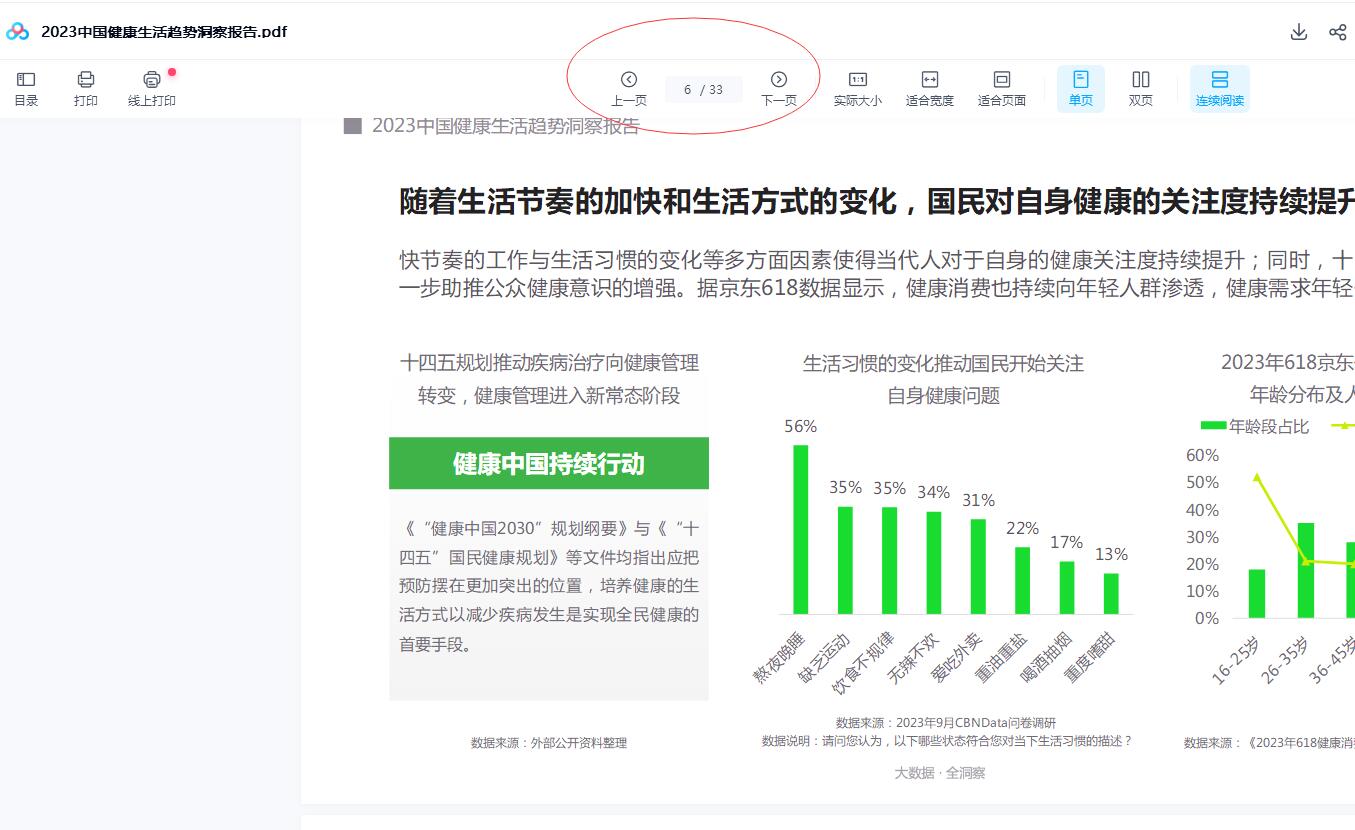The image size is (1355, 830).
Task: Click the 6 / 33 page number field
Action: [703, 89]
